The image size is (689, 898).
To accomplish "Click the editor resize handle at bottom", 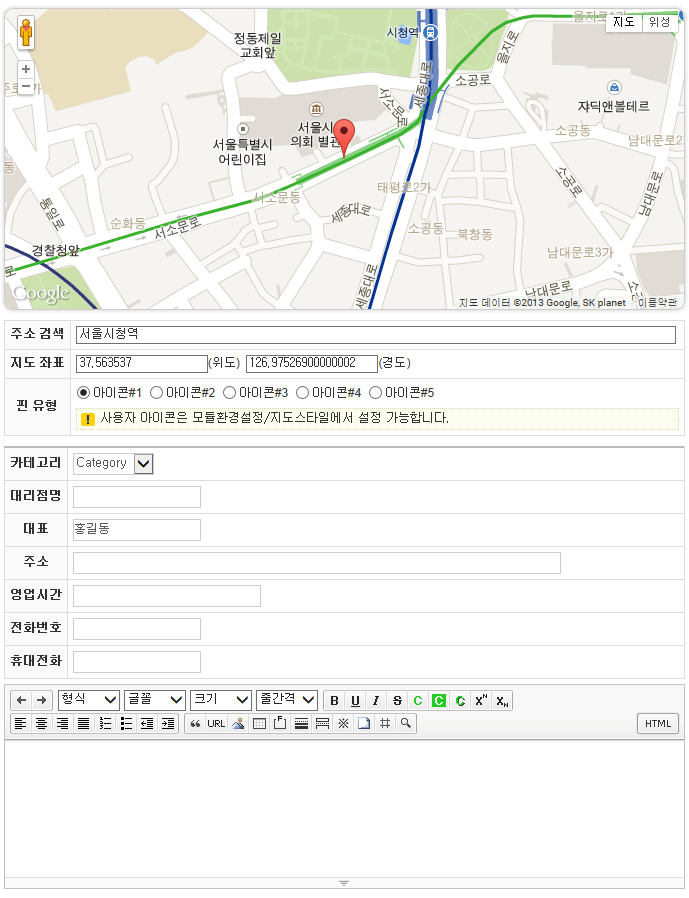I will (344, 883).
